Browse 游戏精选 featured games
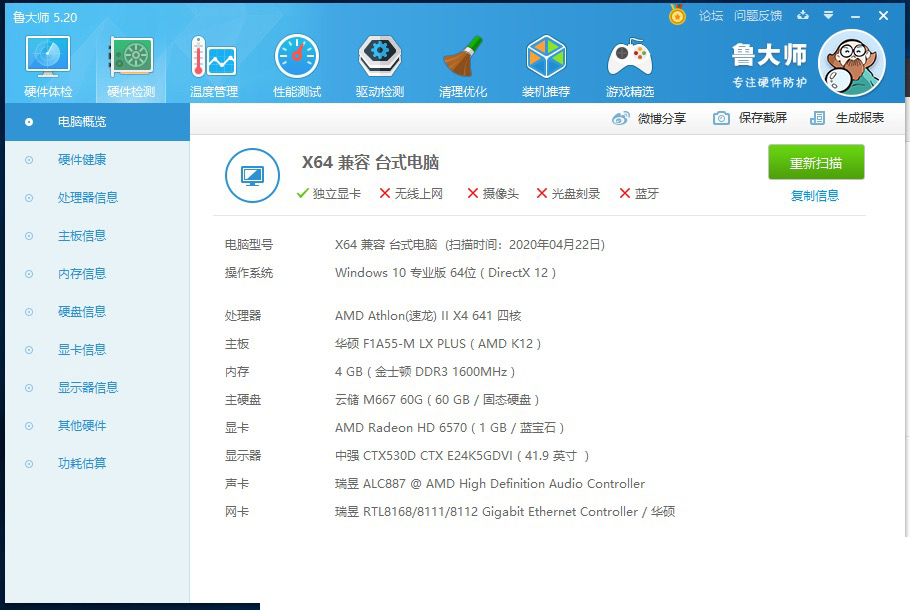The width and height of the screenshot is (910, 610). pyautogui.click(x=629, y=63)
